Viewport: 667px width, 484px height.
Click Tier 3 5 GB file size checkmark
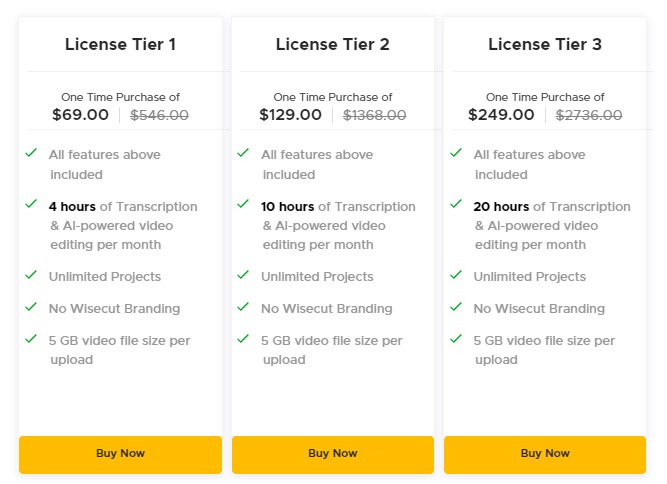click(x=456, y=339)
